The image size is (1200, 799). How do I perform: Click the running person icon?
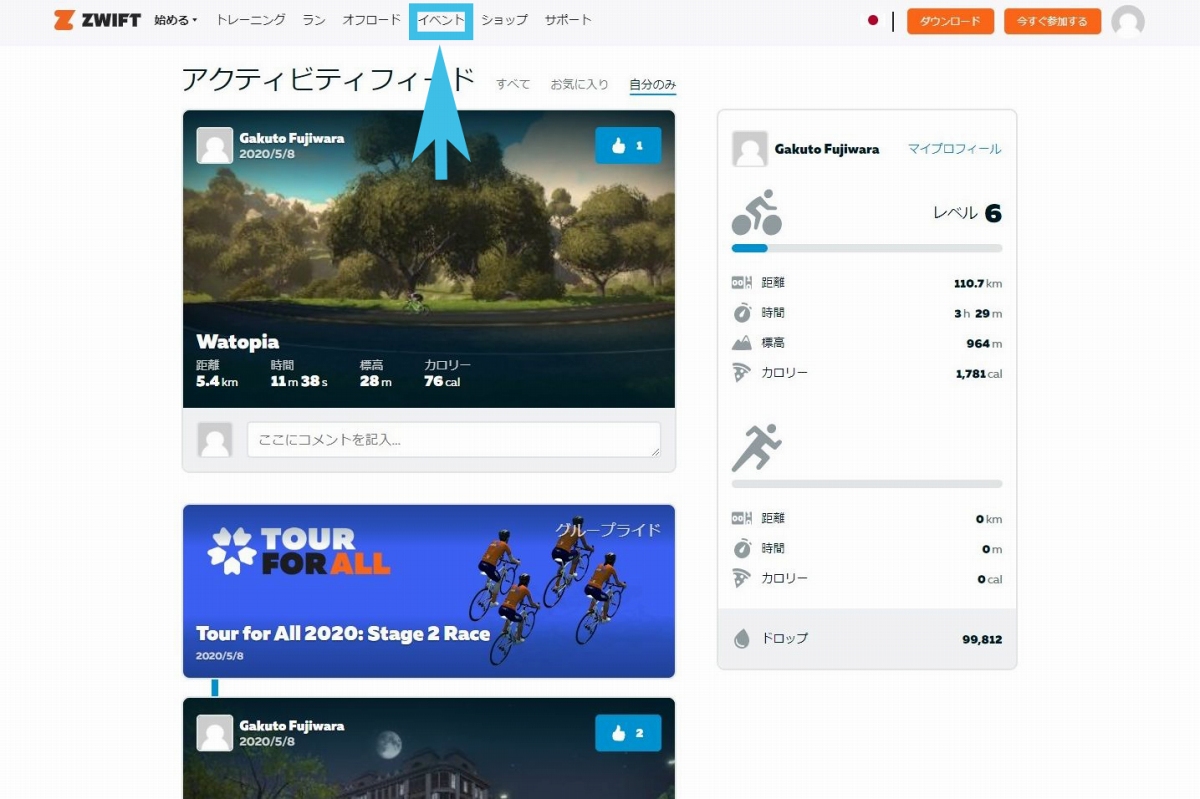(756, 448)
